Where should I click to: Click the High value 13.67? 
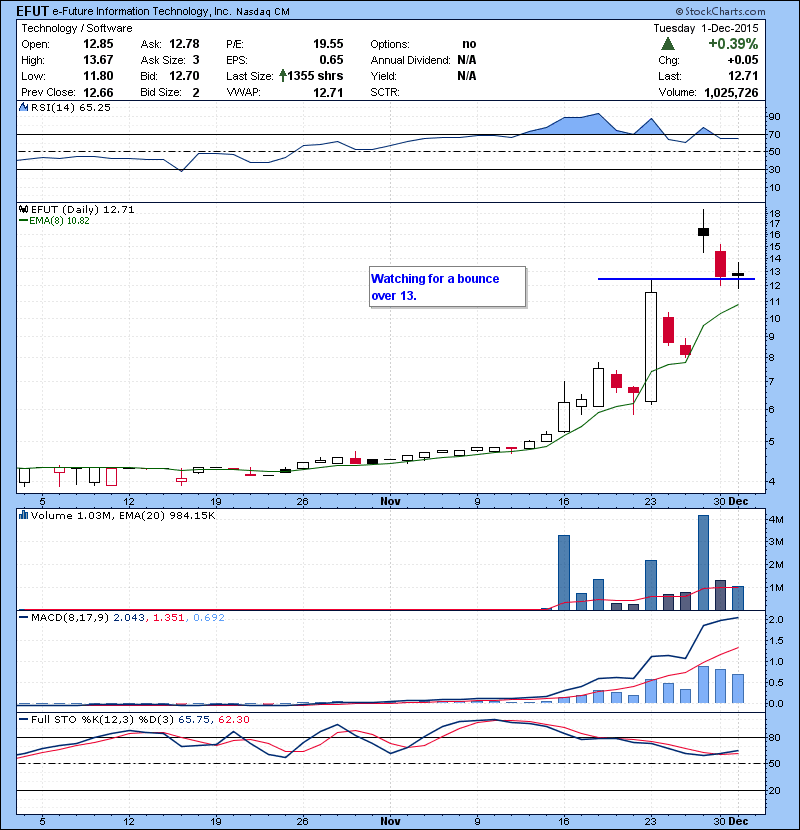[98, 60]
